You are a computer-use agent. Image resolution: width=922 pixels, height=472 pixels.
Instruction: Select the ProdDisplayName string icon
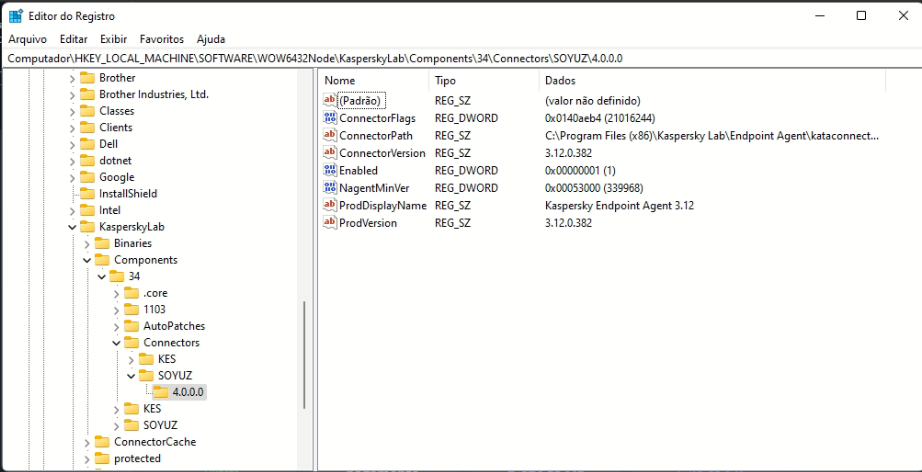click(x=330, y=206)
